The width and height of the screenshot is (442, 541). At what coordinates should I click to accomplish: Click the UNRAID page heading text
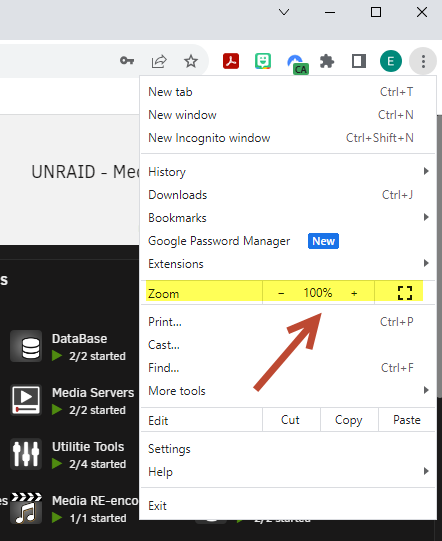pos(85,171)
